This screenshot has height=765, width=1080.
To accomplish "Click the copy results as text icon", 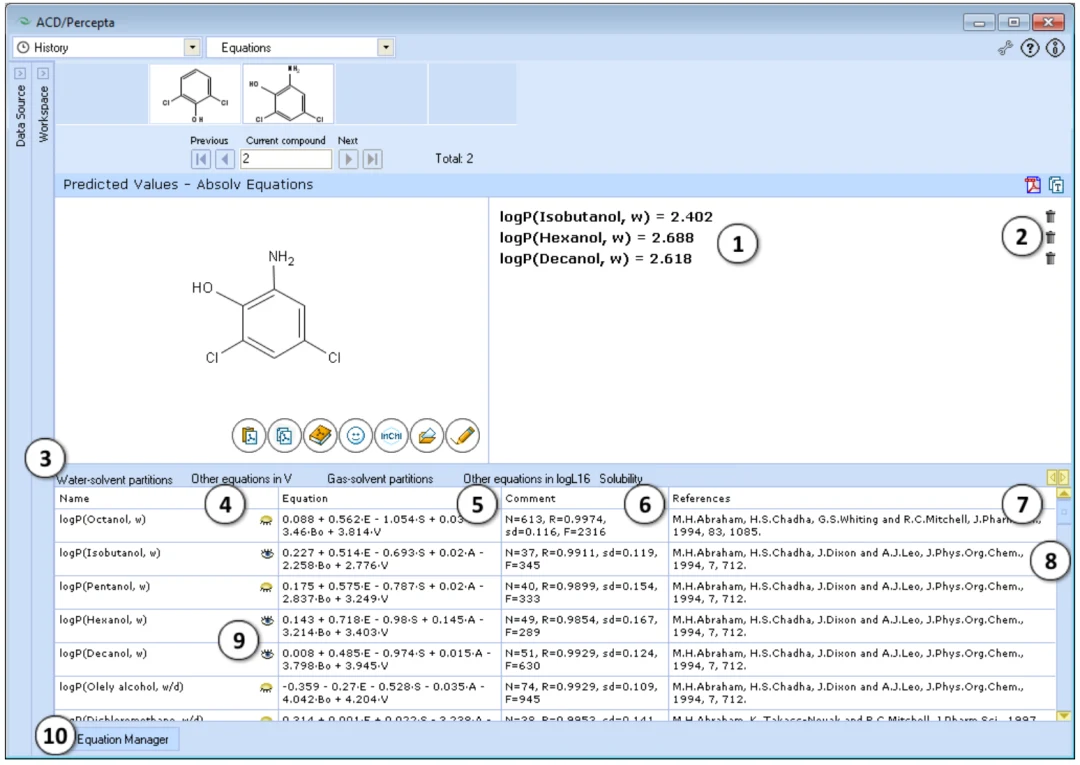I will pyautogui.click(x=1056, y=185).
